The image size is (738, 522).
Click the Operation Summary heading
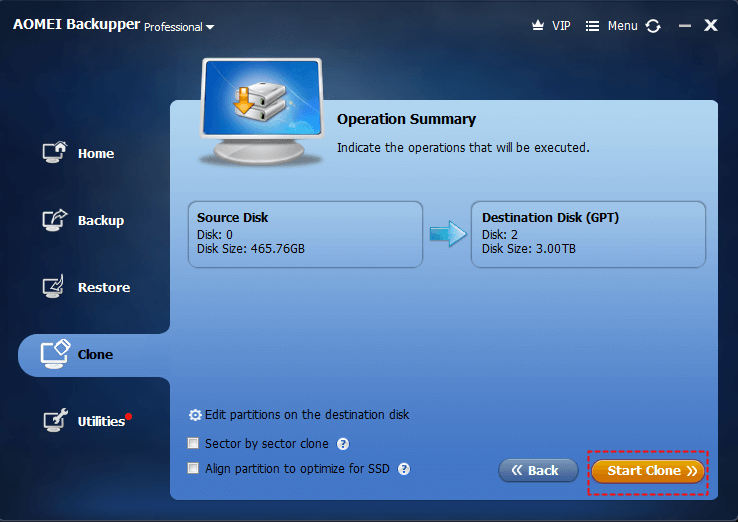coord(406,119)
